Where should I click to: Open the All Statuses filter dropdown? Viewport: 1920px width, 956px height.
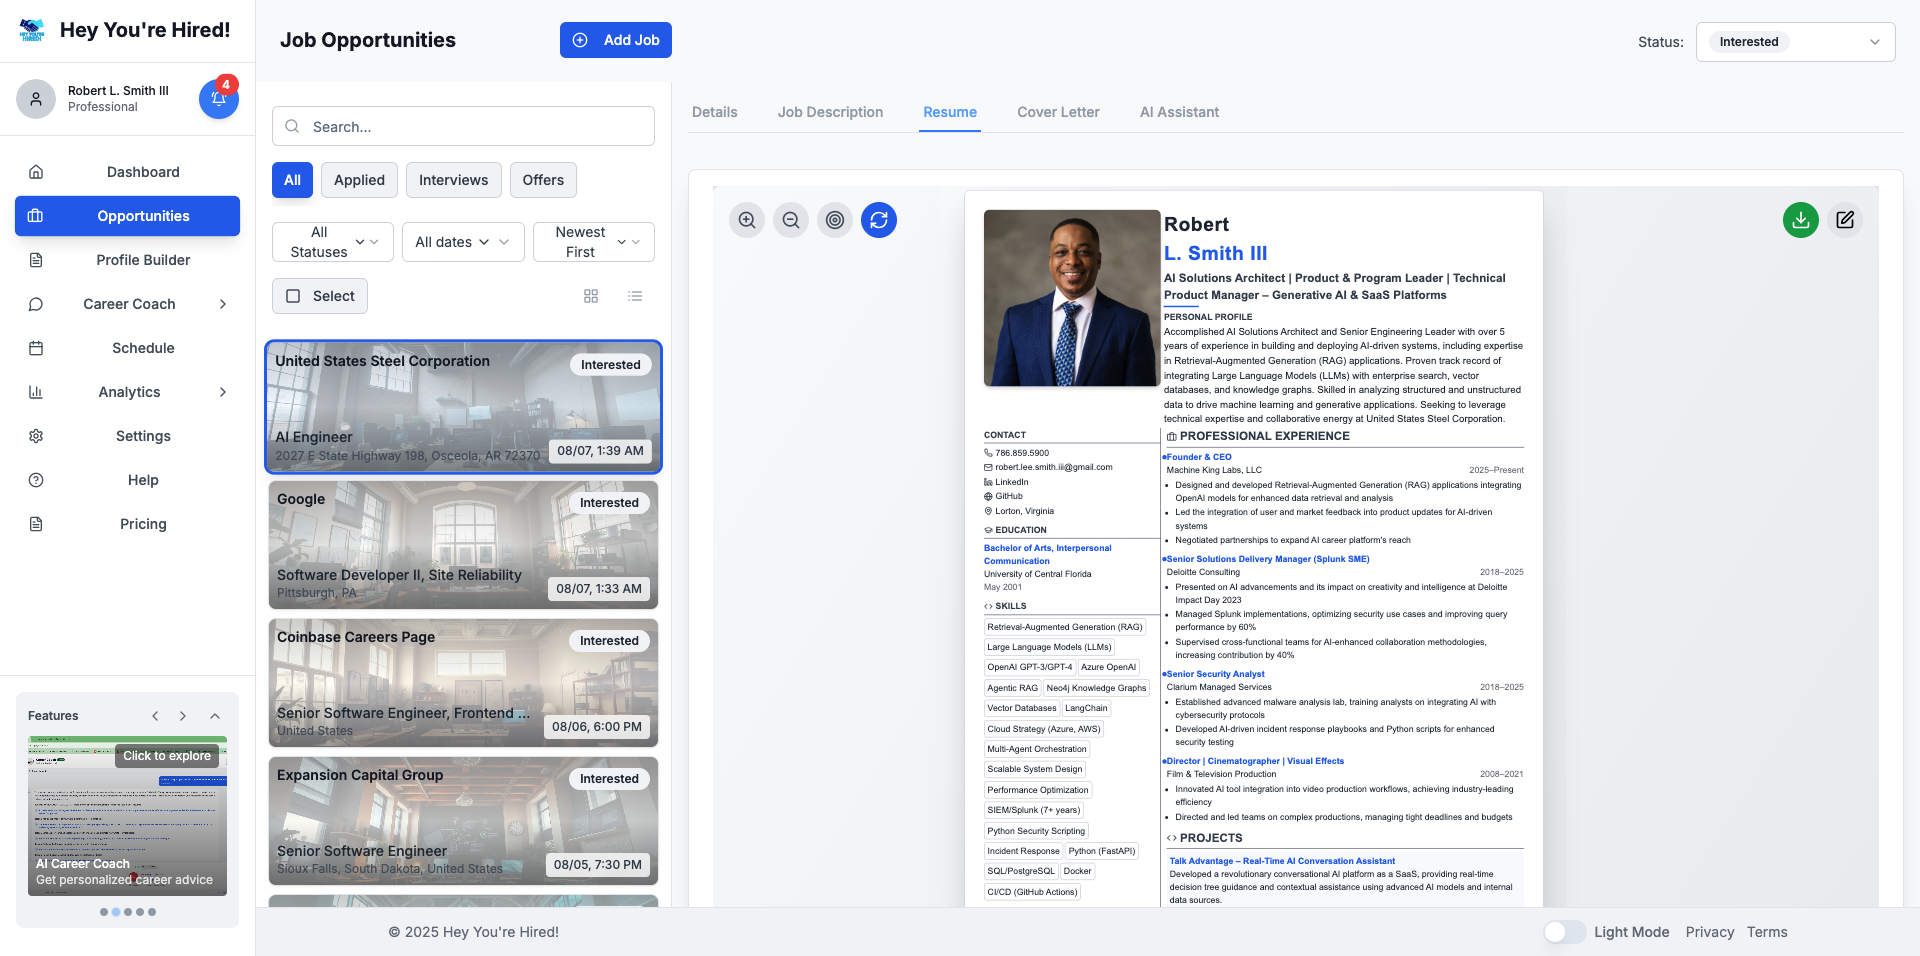333,242
